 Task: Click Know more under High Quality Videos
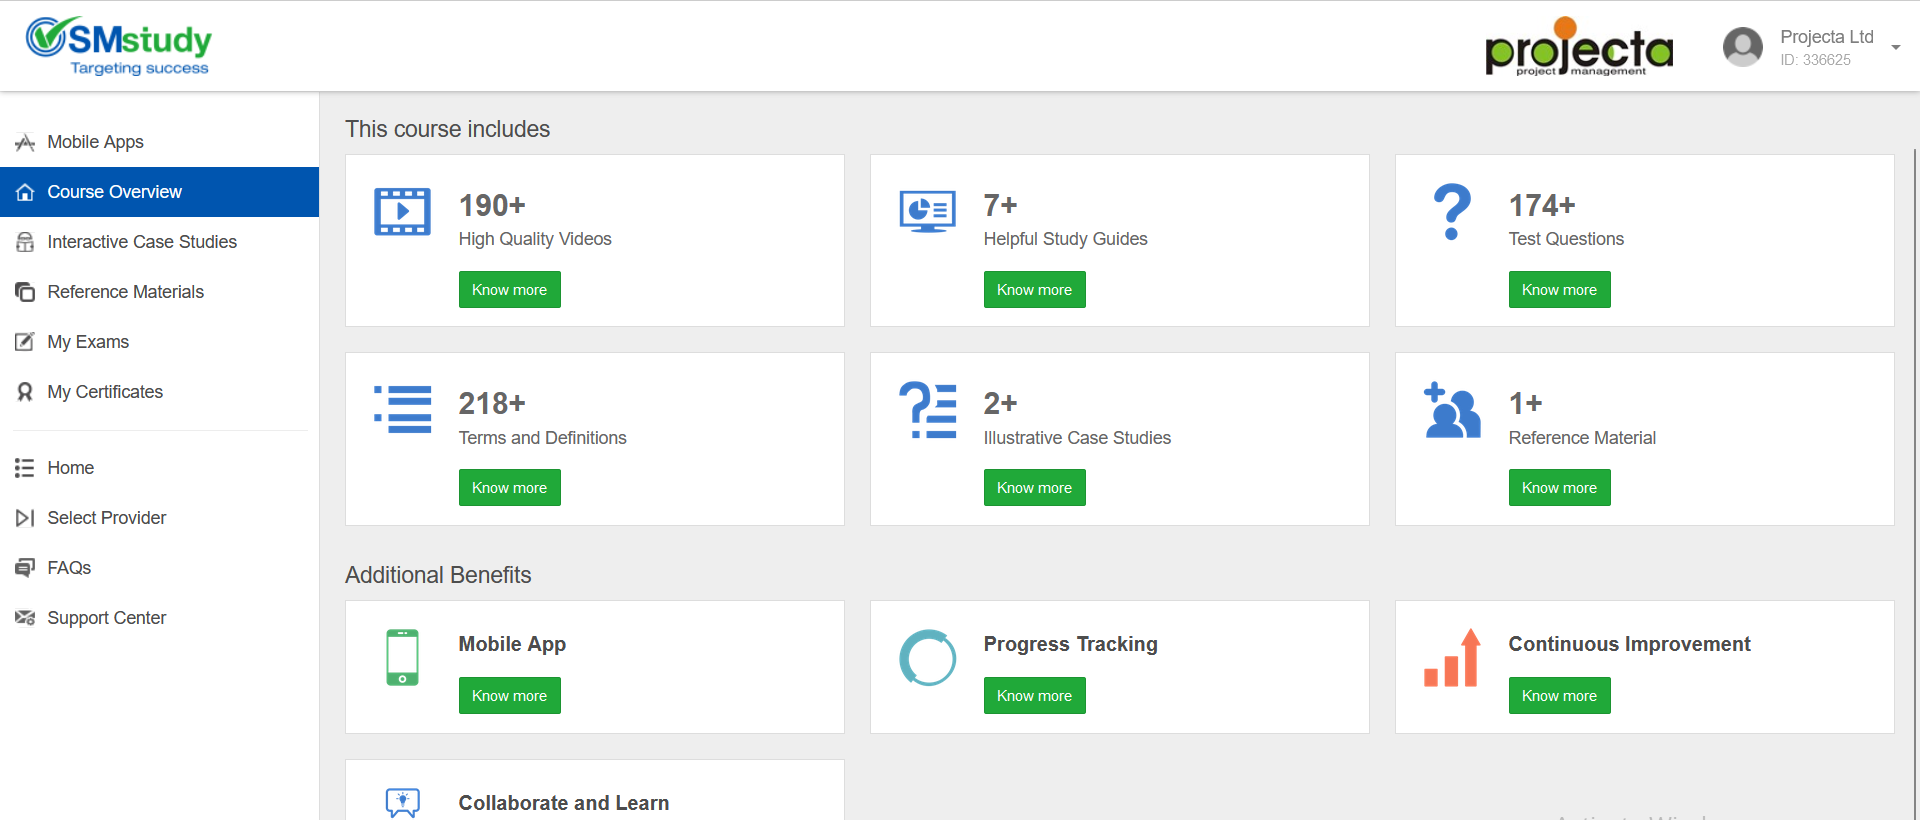509,290
